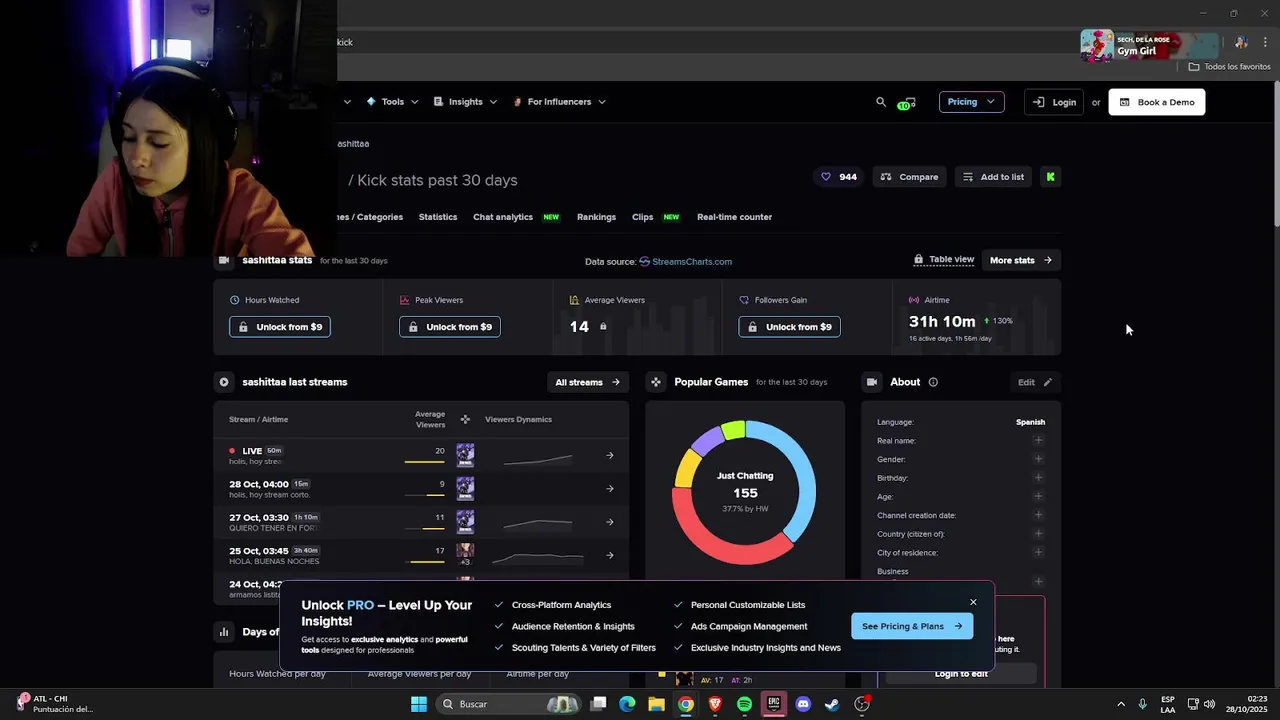Image resolution: width=1280 pixels, height=720 pixels.
Task: Click the More stats button
Action: click(x=1021, y=260)
